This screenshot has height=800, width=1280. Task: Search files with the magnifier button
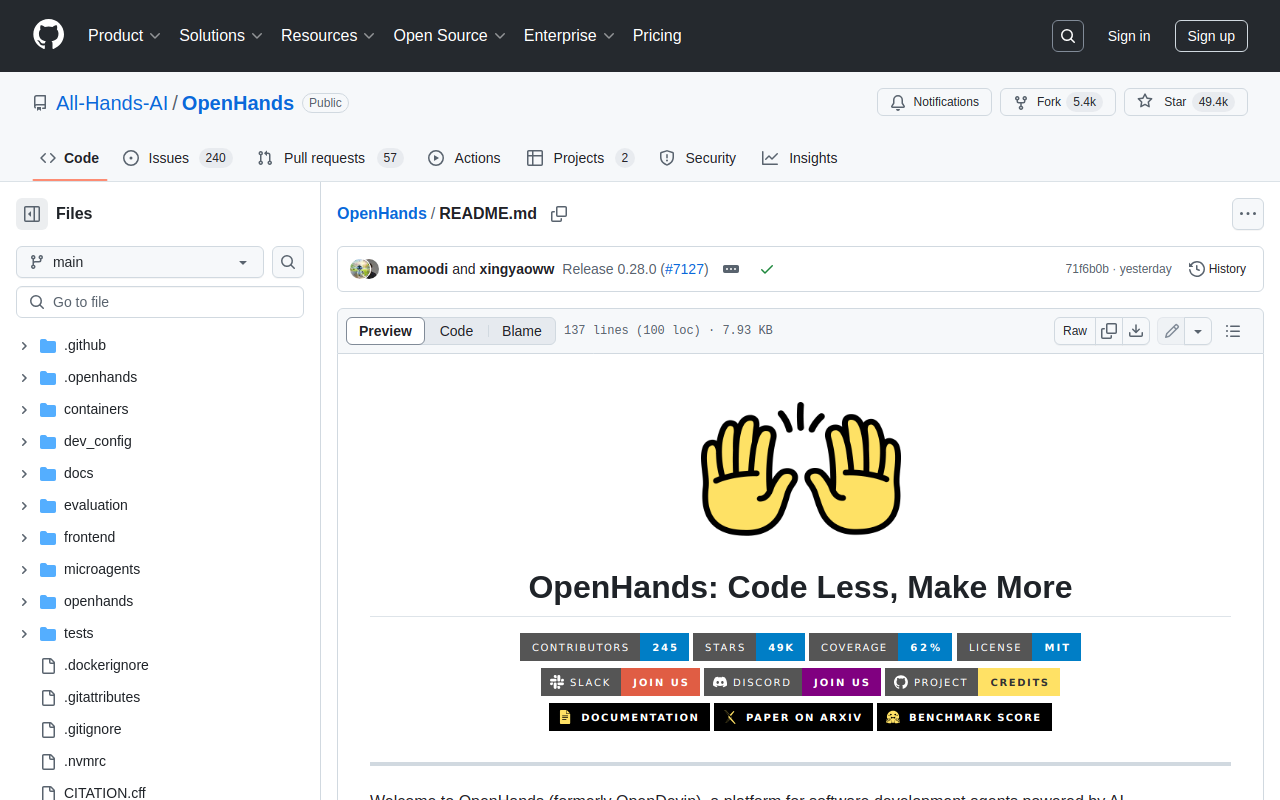click(288, 262)
